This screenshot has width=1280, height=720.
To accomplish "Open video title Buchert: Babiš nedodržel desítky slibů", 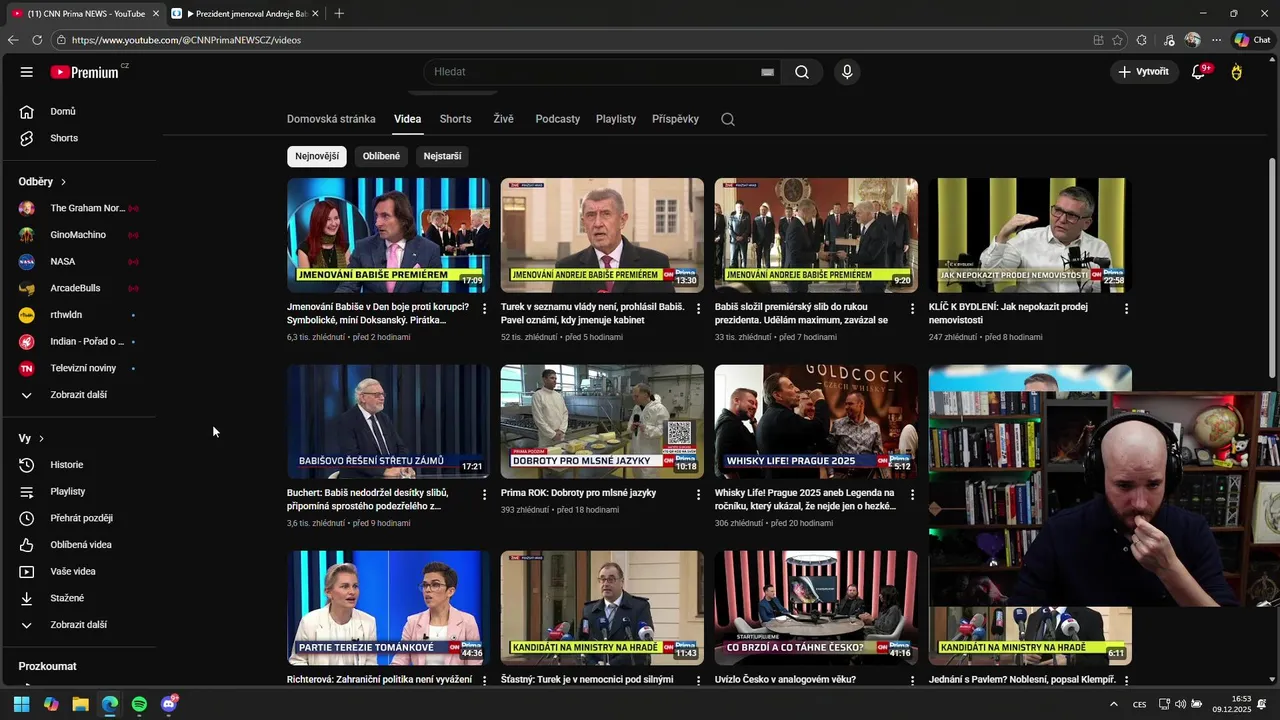I will click(x=368, y=499).
